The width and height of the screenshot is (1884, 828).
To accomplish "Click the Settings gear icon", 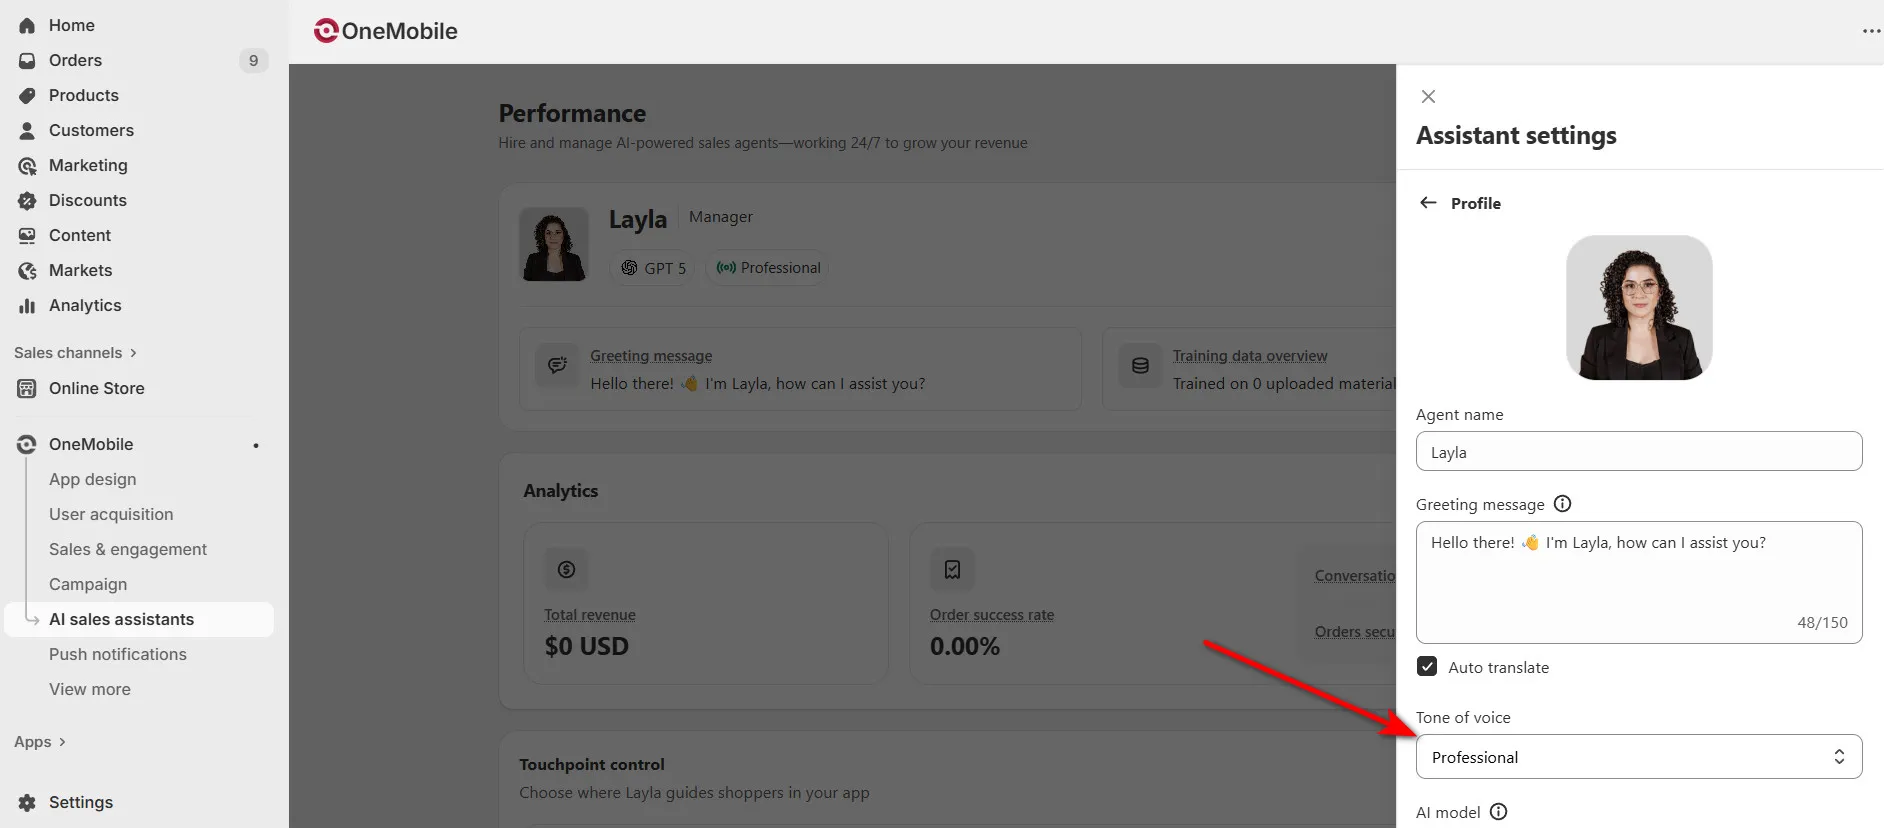I will [27, 803].
